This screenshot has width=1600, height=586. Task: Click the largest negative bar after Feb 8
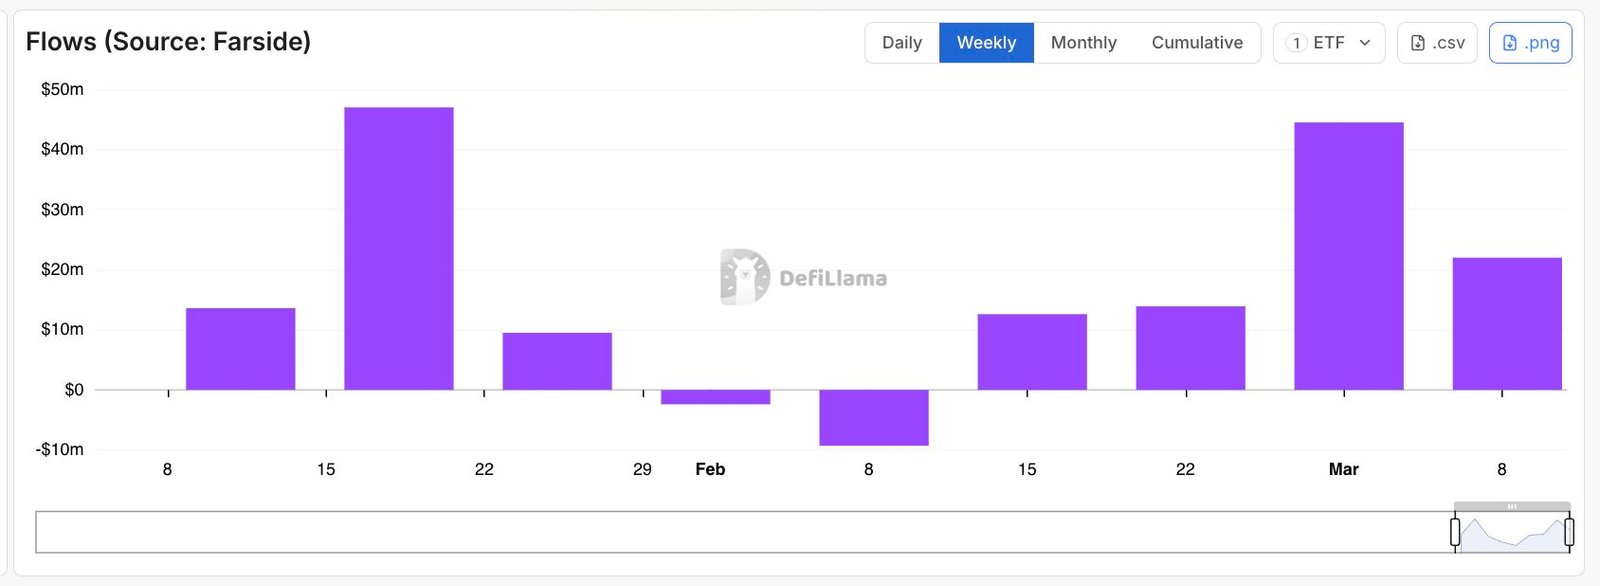[874, 417]
